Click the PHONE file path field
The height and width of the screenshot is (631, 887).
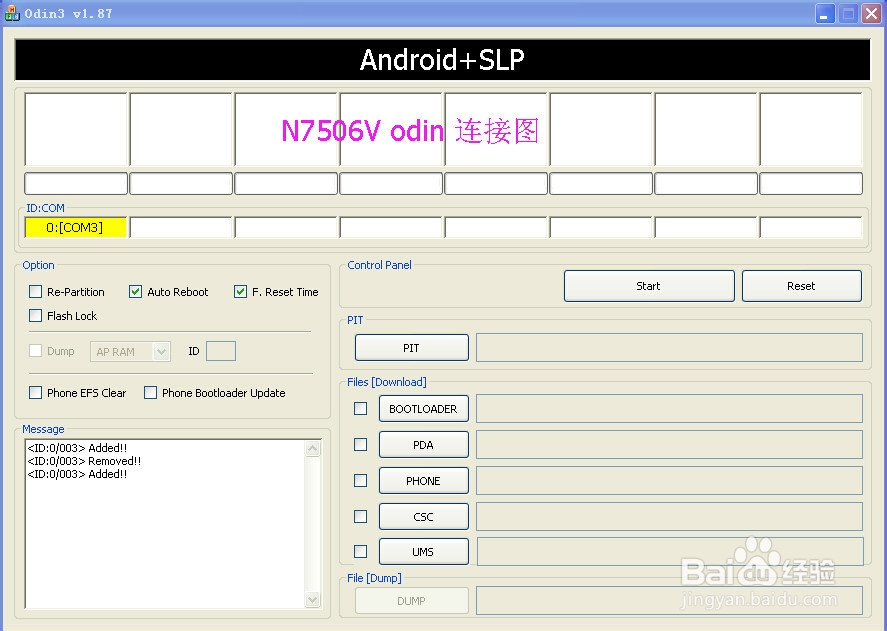pyautogui.click(x=669, y=480)
